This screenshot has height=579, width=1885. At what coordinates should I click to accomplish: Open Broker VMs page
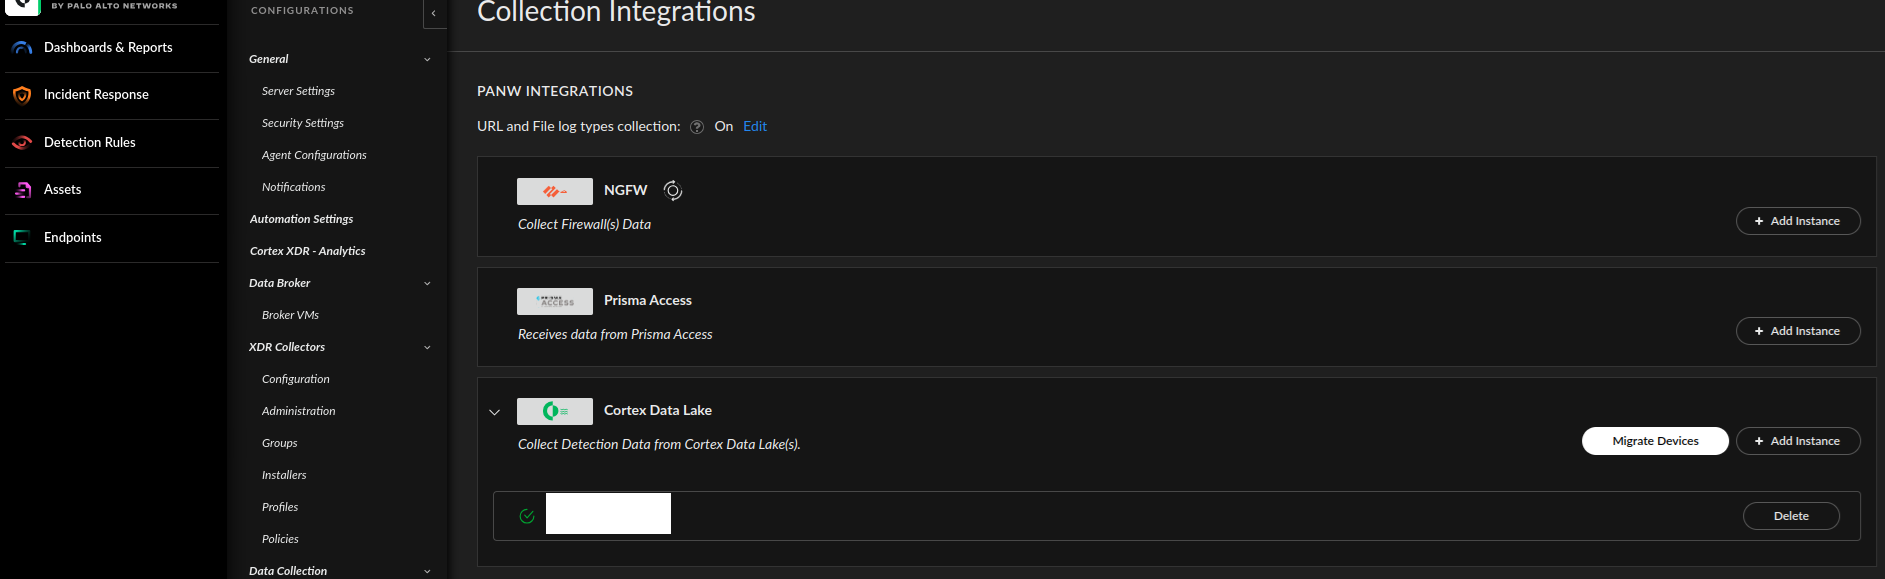(290, 315)
